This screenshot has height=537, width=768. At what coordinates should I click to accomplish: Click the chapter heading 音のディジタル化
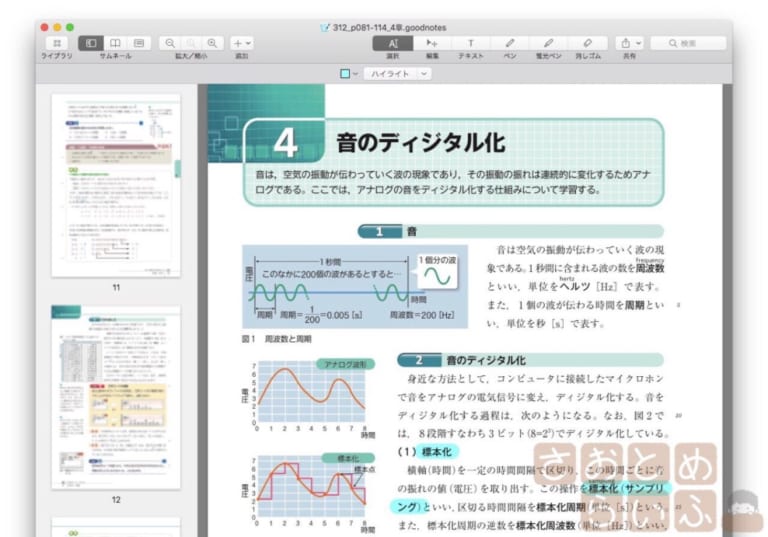pyautogui.click(x=420, y=143)
